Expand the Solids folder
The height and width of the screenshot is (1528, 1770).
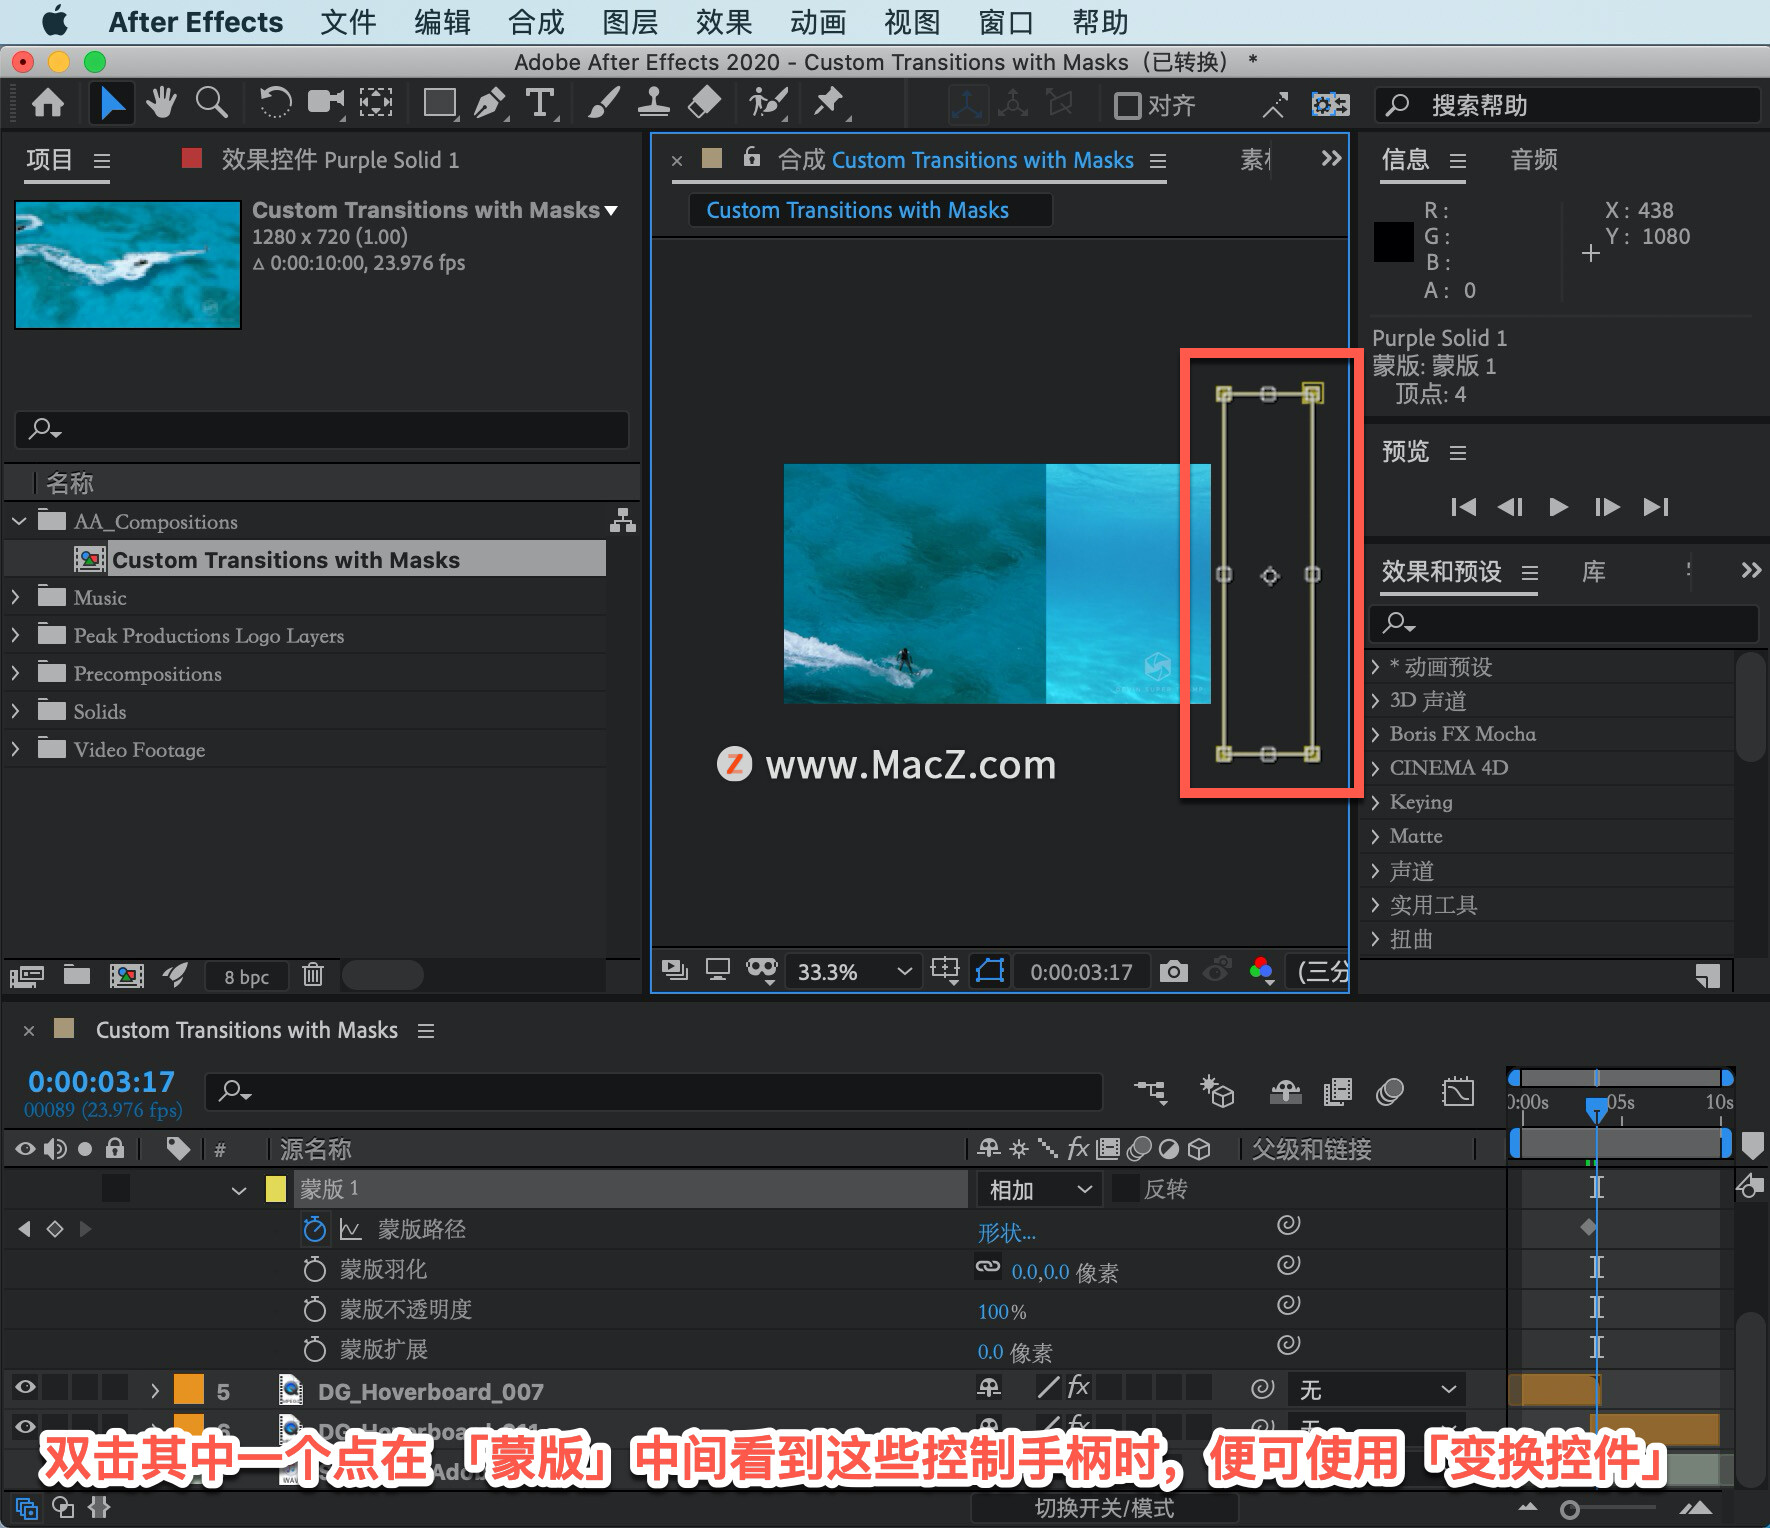tap(15, 711)
